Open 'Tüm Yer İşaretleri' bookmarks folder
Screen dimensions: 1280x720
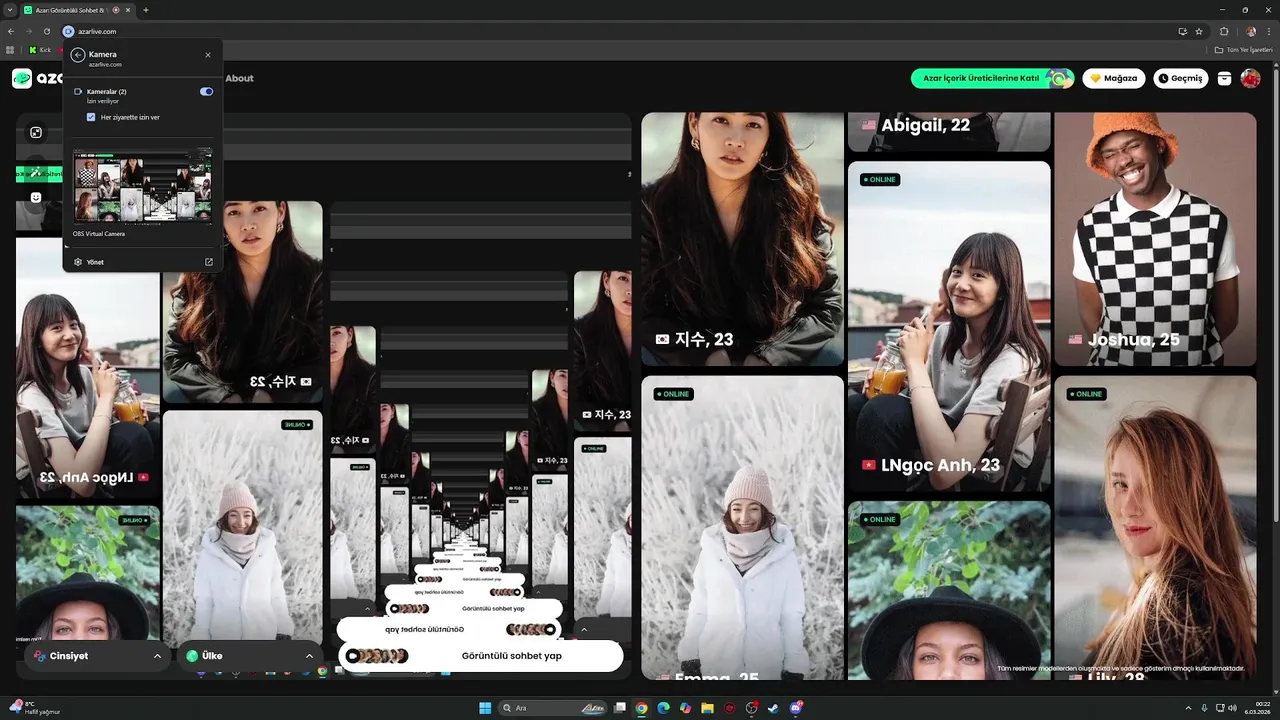tap(1243, 49)
